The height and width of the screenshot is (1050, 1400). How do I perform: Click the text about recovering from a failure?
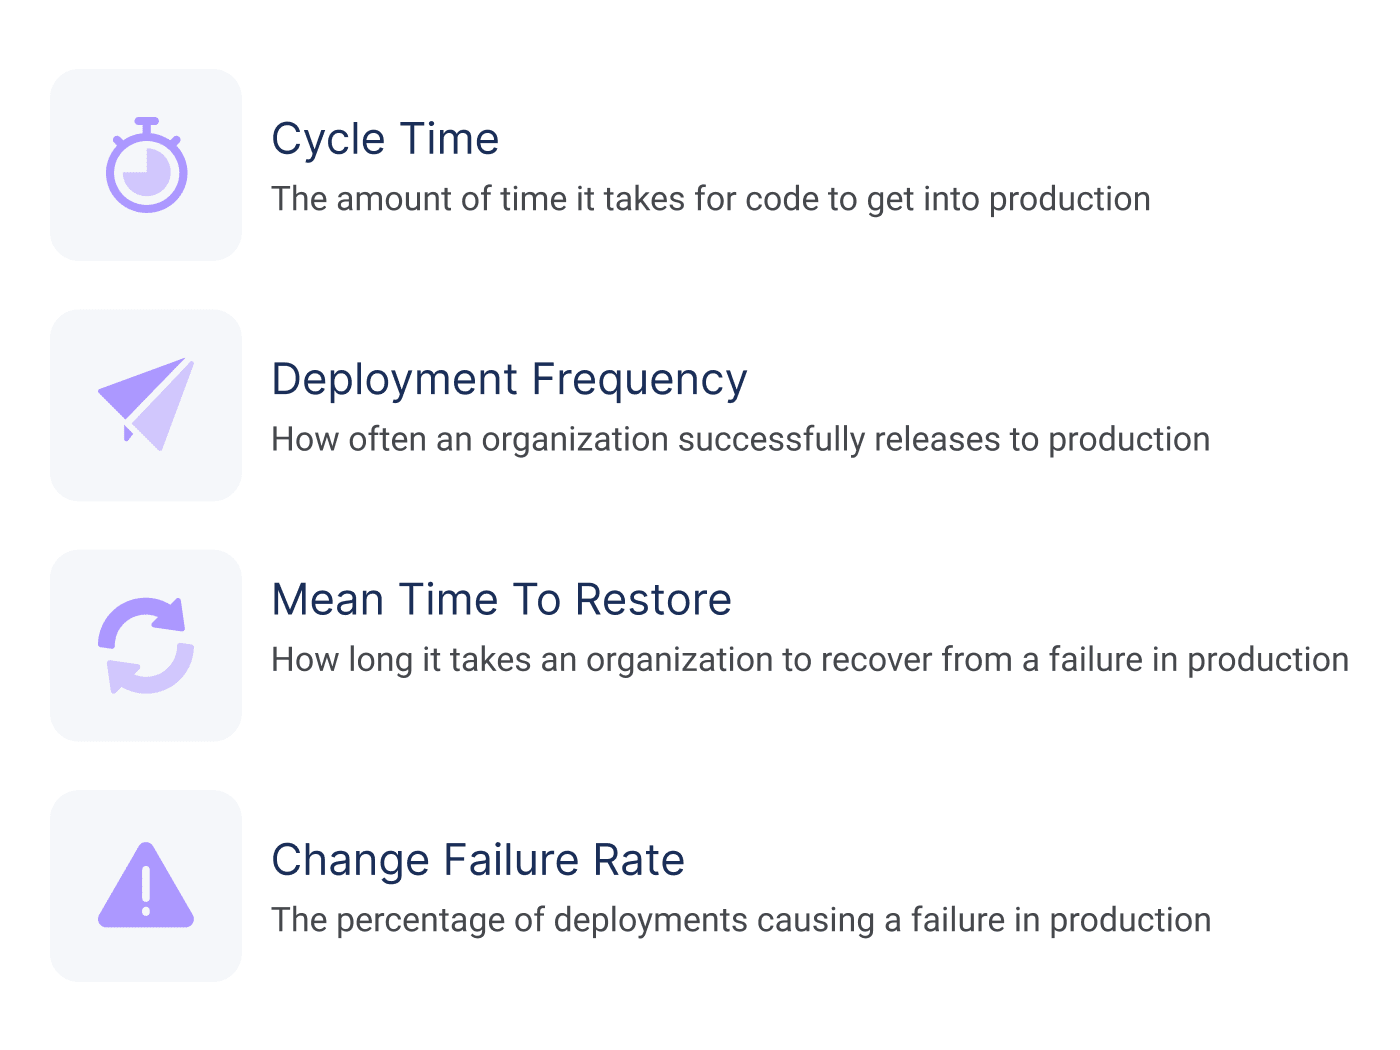tap(810, 660)
